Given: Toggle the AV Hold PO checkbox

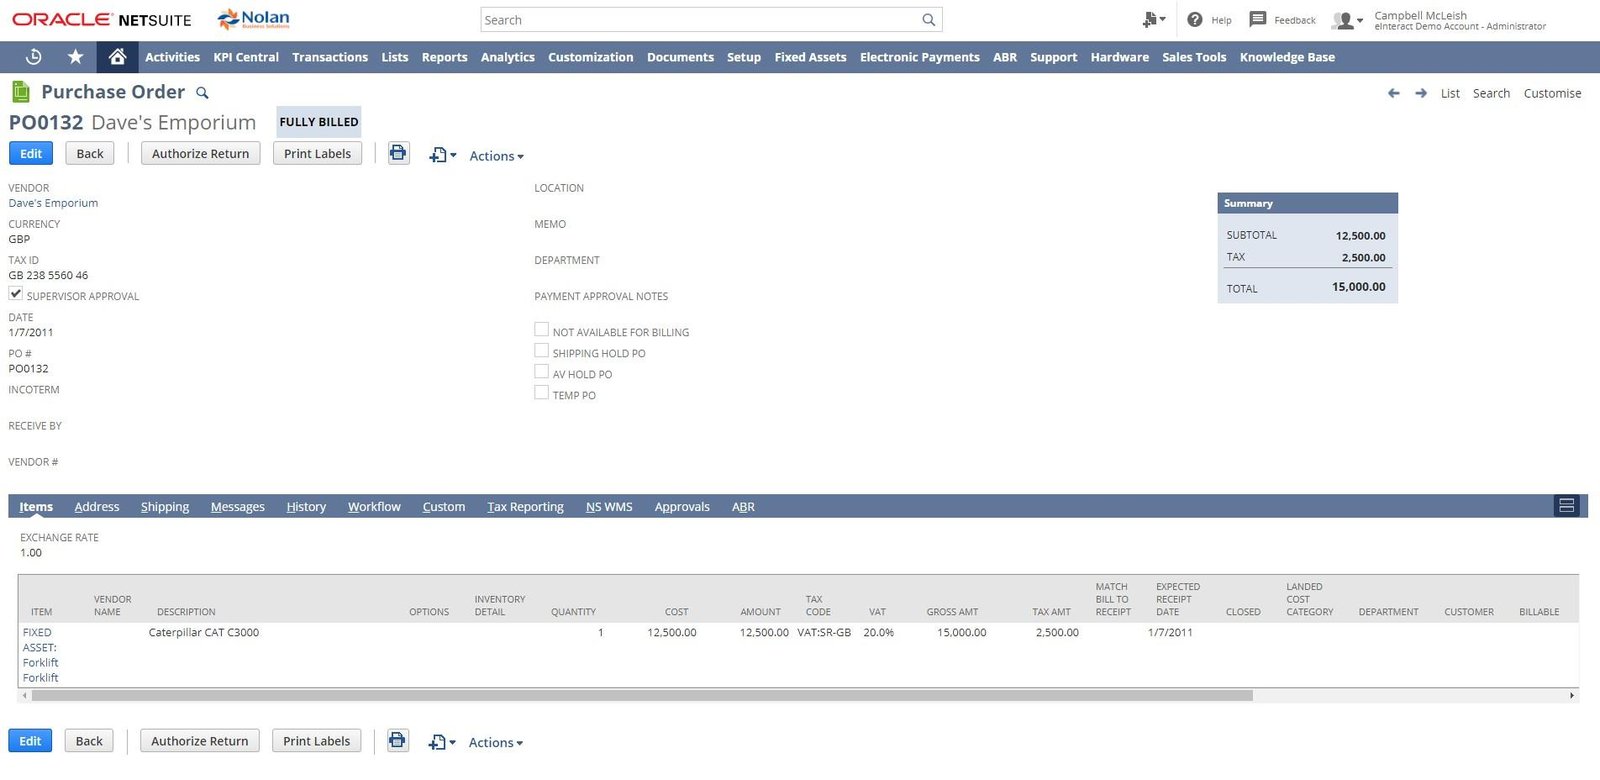Looking at the screenshot, I should tap(541, 371).
